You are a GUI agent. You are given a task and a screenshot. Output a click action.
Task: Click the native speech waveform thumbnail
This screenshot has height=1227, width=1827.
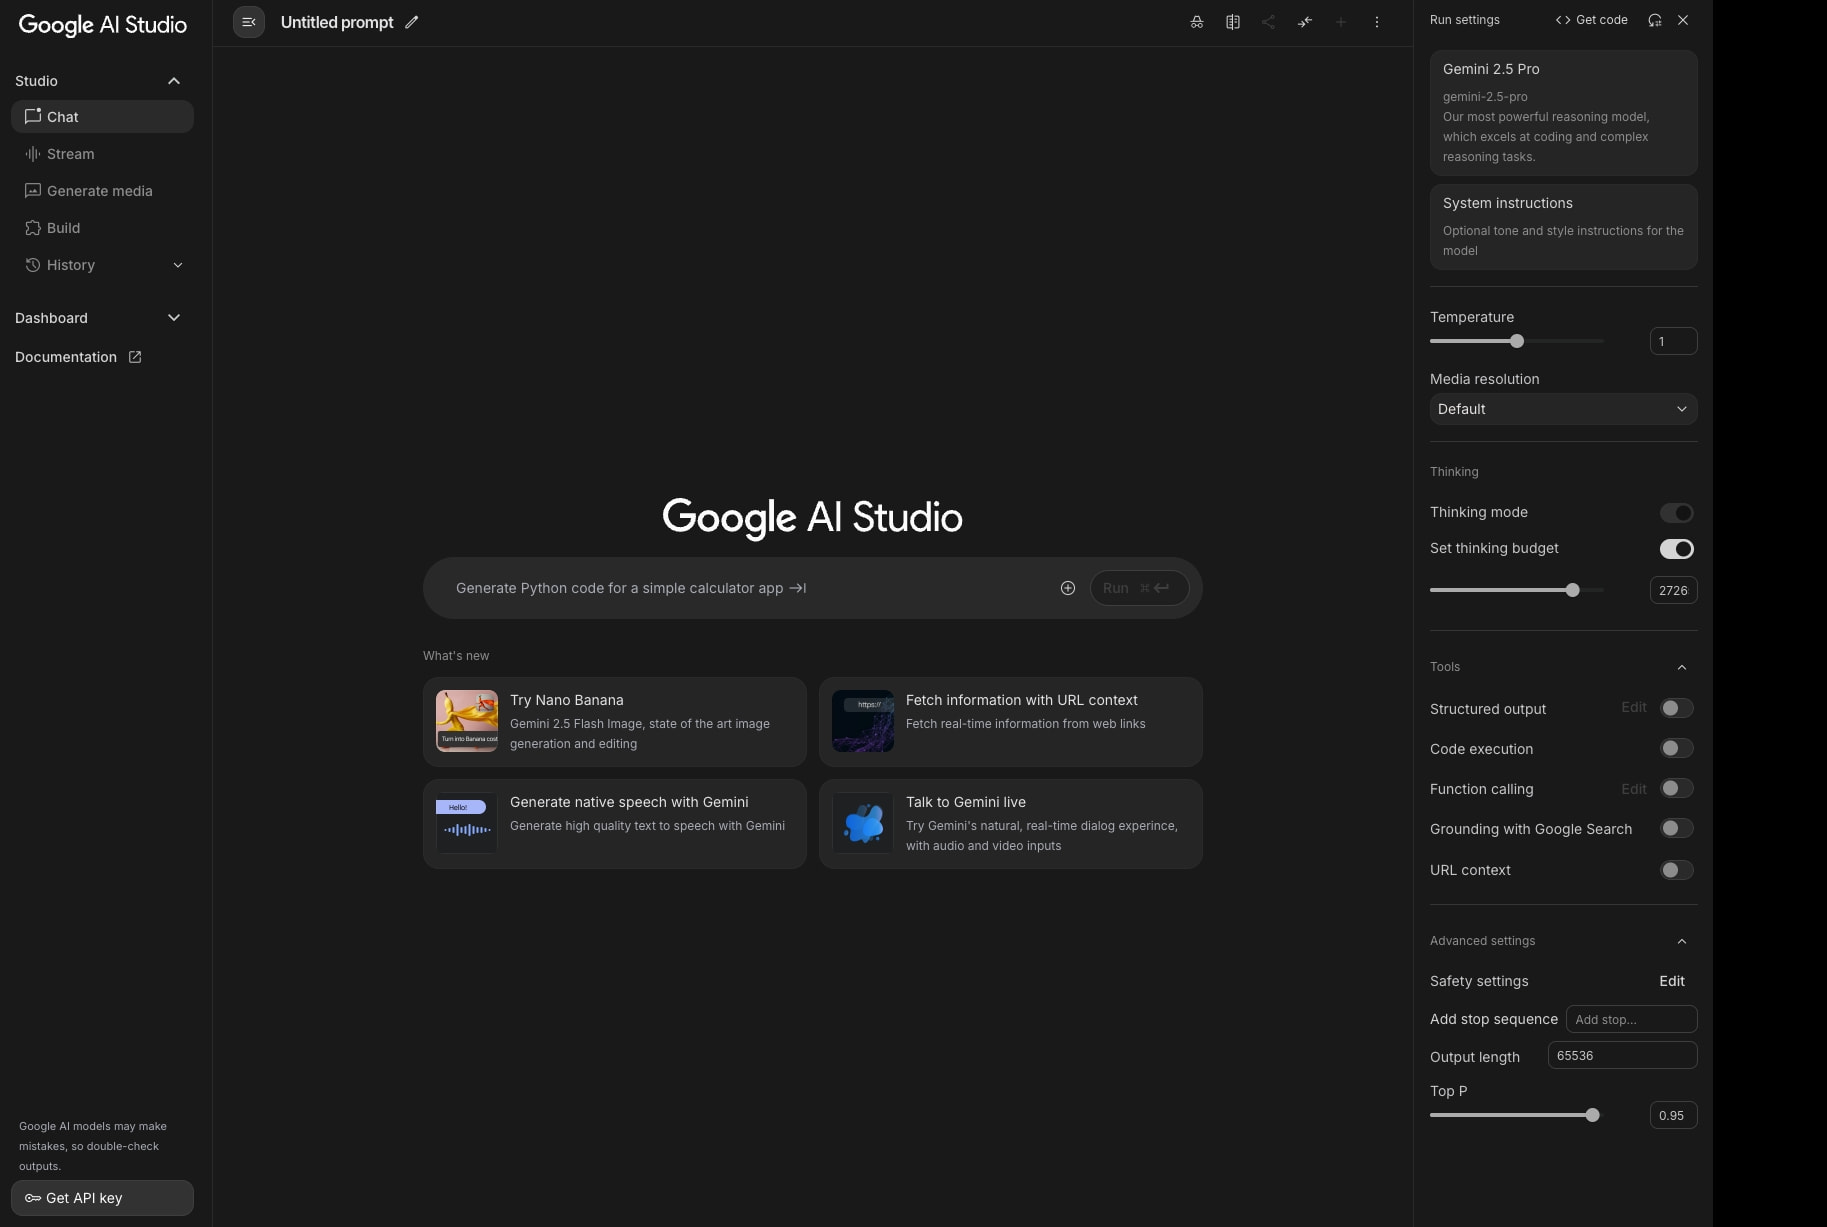[467, 823]
